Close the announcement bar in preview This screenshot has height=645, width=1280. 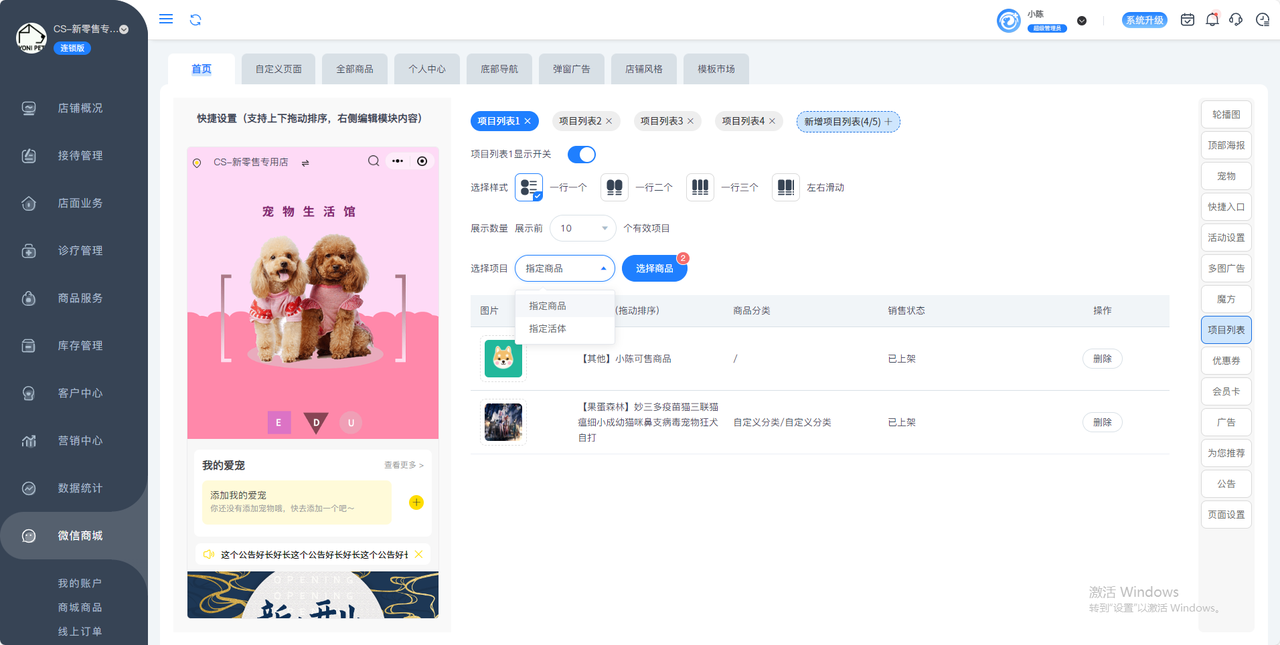point(418,554)
